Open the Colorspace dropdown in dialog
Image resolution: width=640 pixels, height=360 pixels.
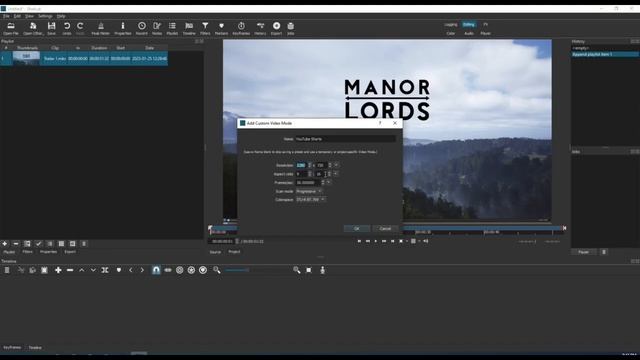click(x=310, y=200)
